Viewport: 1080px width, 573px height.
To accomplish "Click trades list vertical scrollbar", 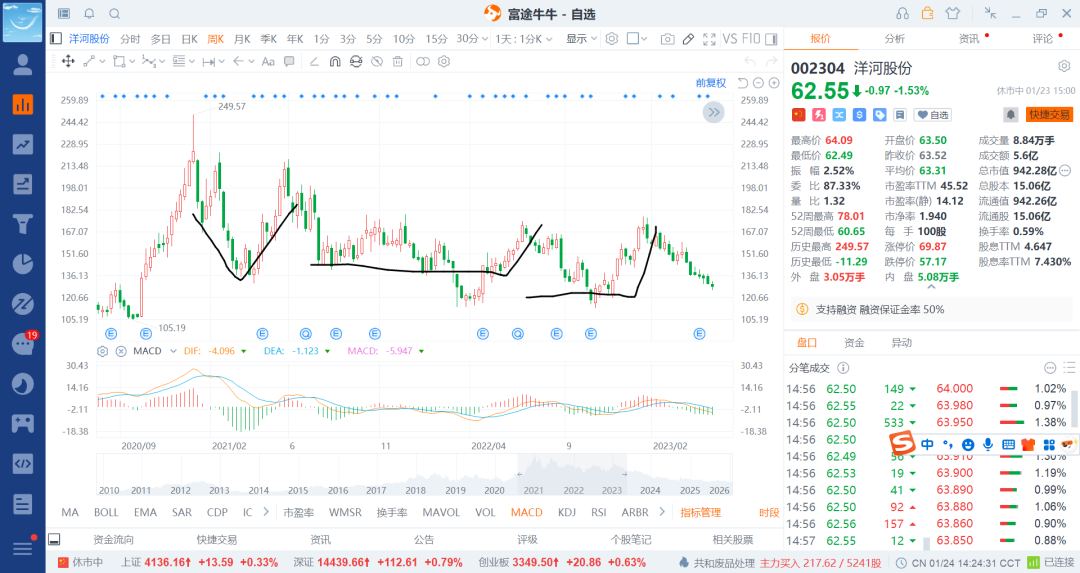I will [1073, 408].
